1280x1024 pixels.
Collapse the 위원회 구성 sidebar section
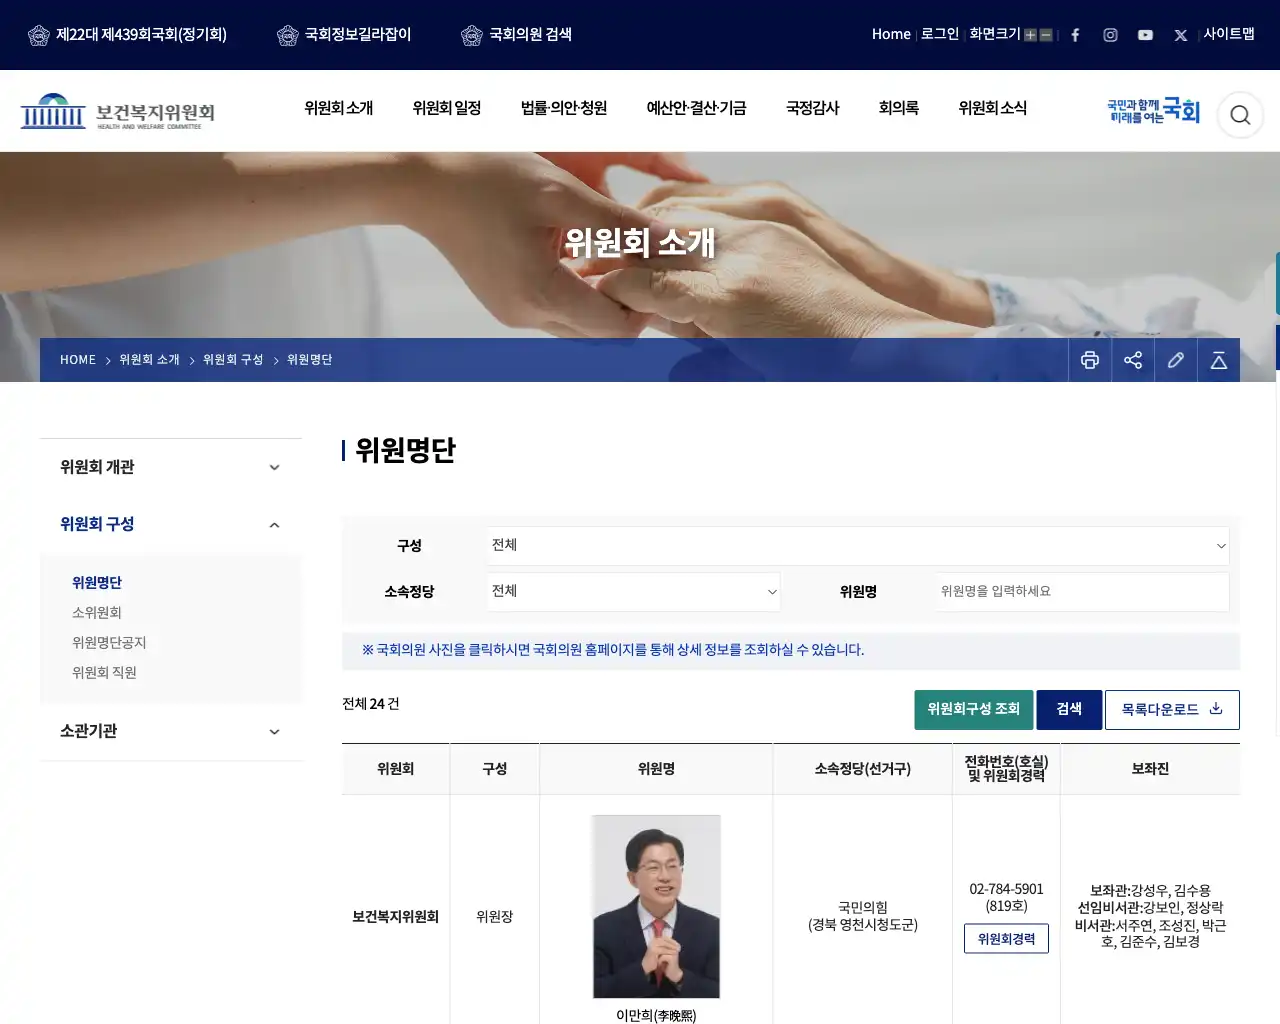[171, 524]
